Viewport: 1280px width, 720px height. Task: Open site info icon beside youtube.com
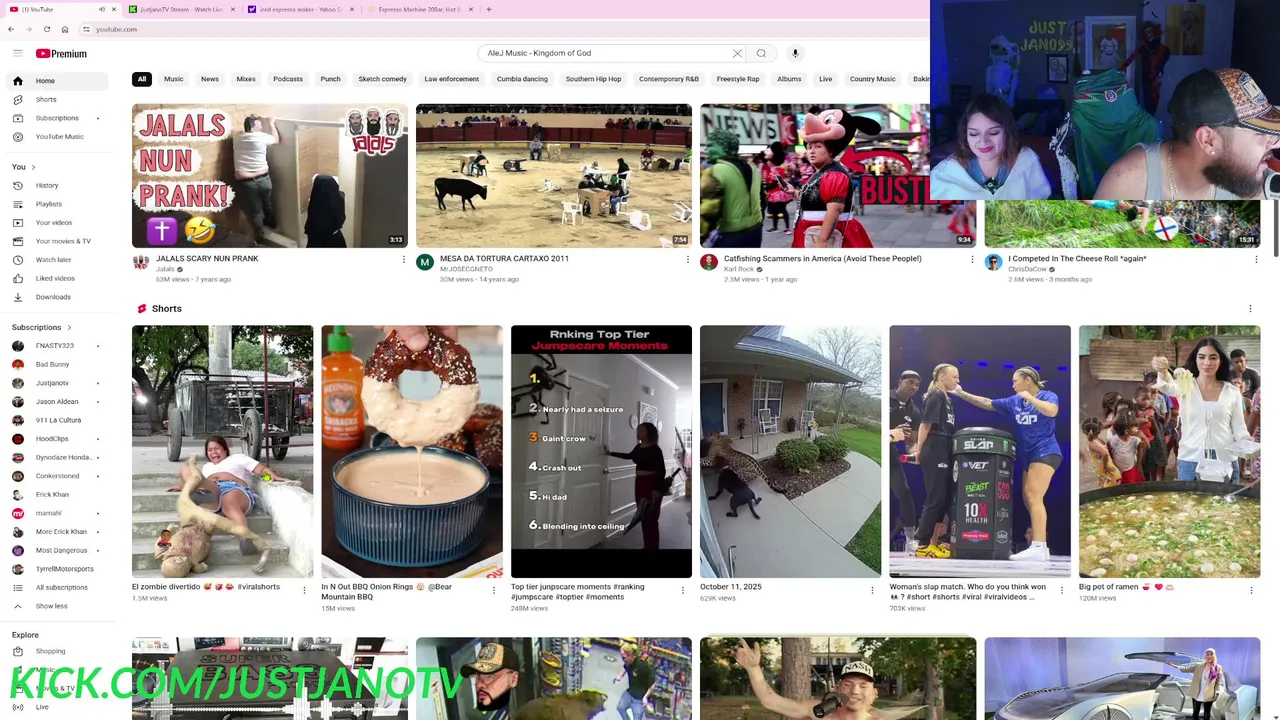(x=87, y=29)
